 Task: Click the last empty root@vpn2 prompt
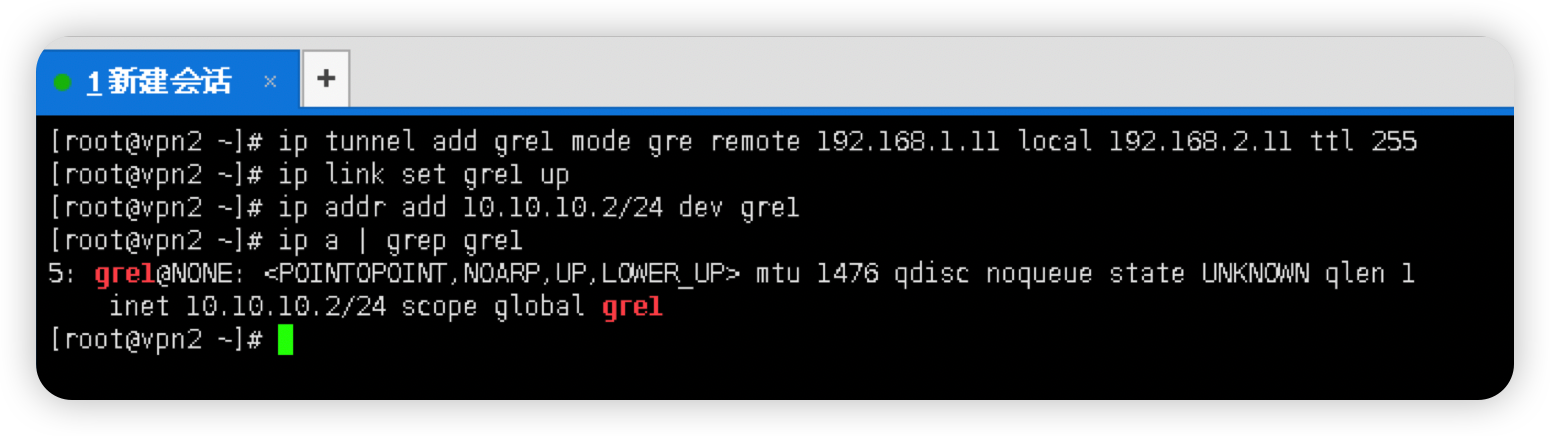[156, 340]
